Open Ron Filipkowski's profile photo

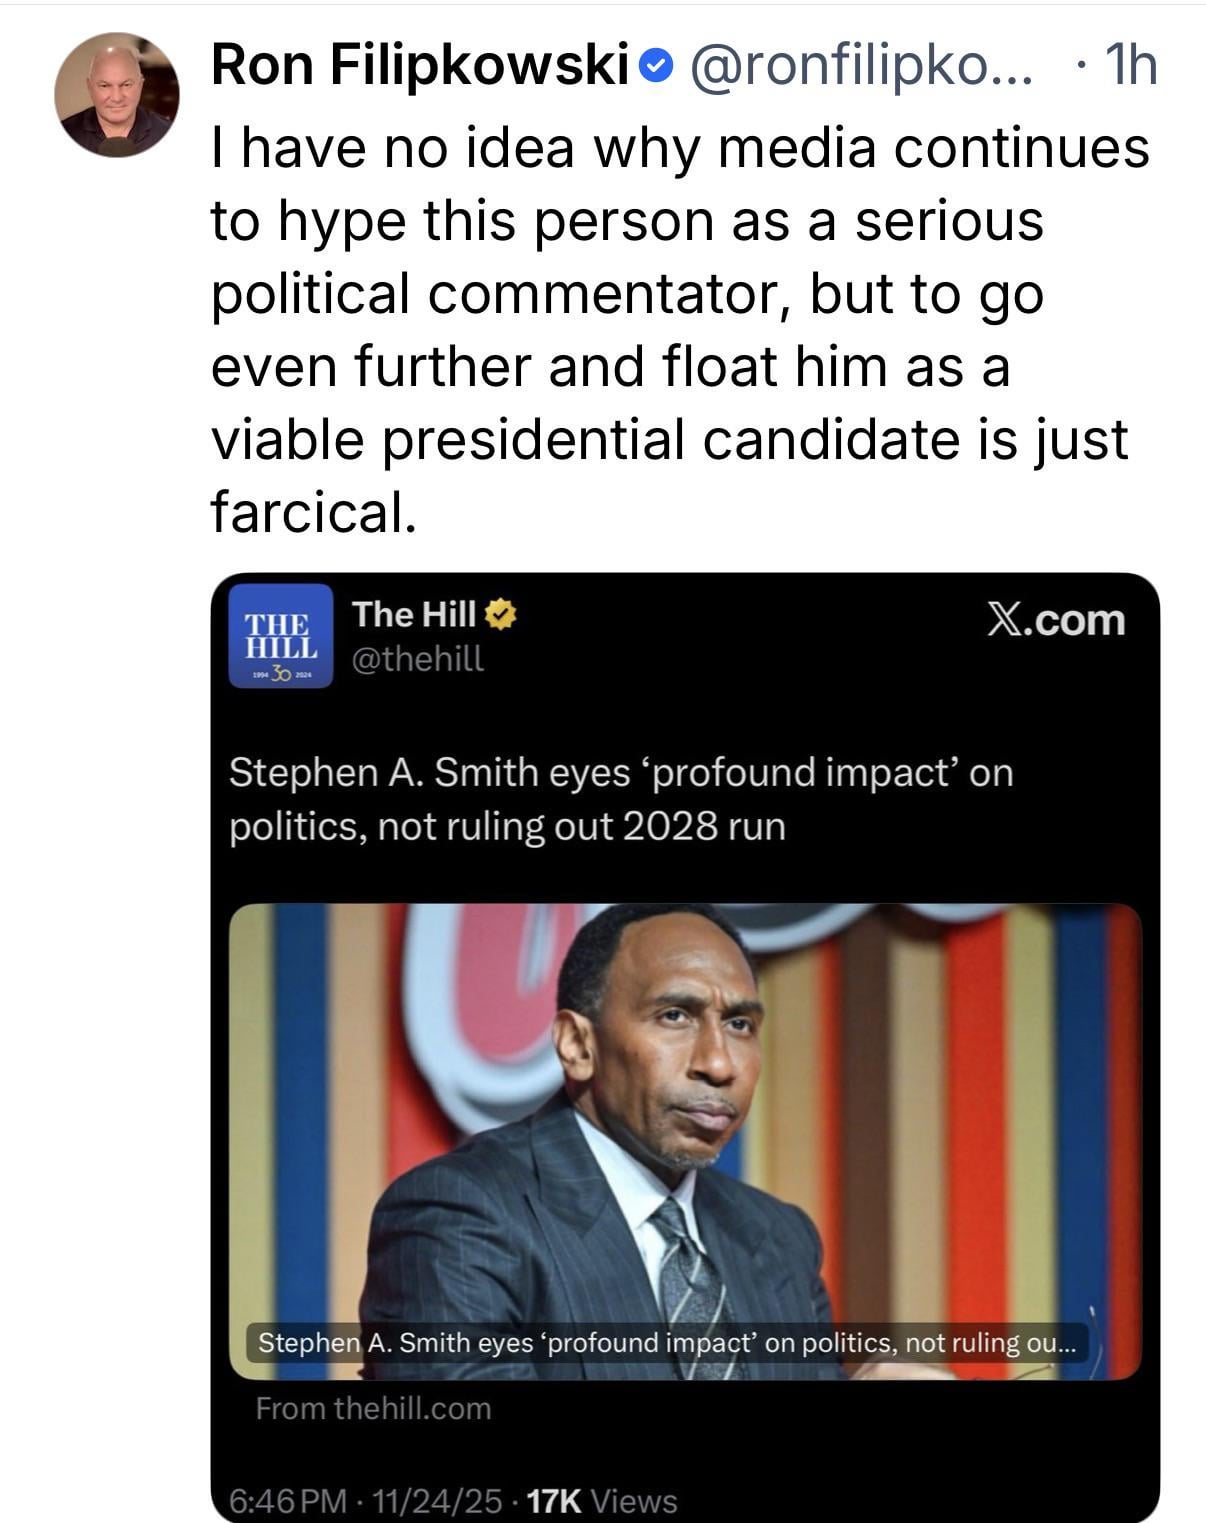pos(117,95)
